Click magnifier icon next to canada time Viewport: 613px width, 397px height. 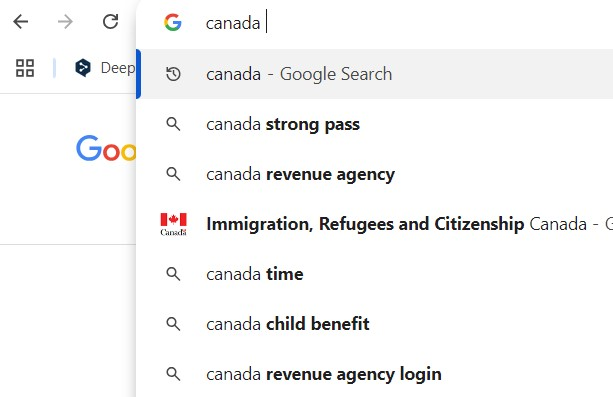[173, 274]
